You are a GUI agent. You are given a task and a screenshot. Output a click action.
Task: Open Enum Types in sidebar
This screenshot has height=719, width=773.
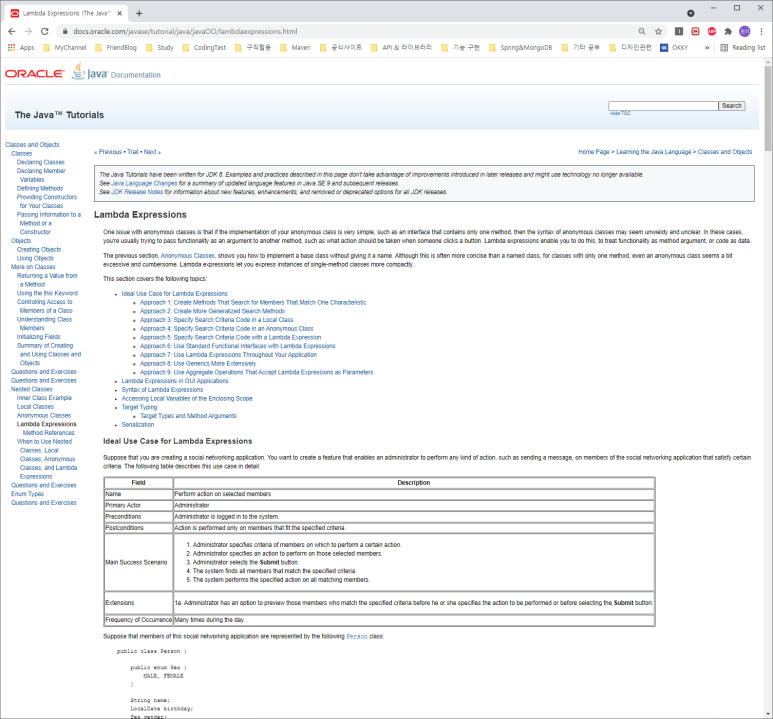(28, 494)
